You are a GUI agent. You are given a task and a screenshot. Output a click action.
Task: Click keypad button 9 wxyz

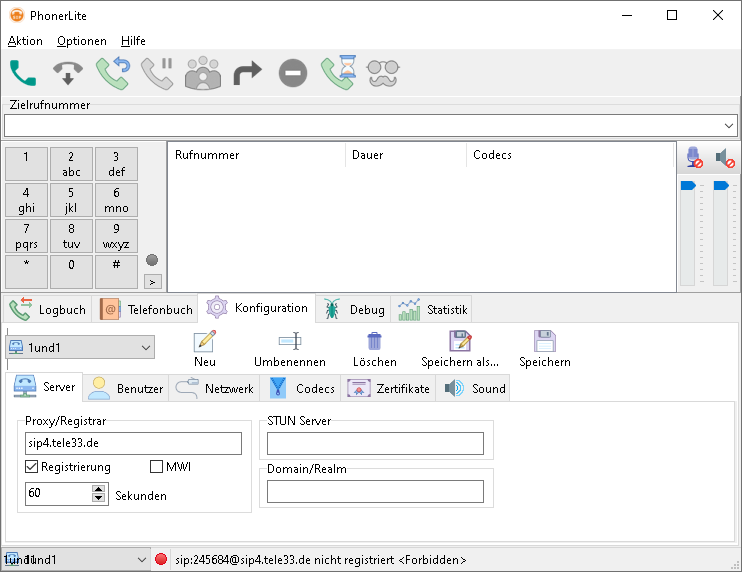pyautogui.click(x=116, y=236)
